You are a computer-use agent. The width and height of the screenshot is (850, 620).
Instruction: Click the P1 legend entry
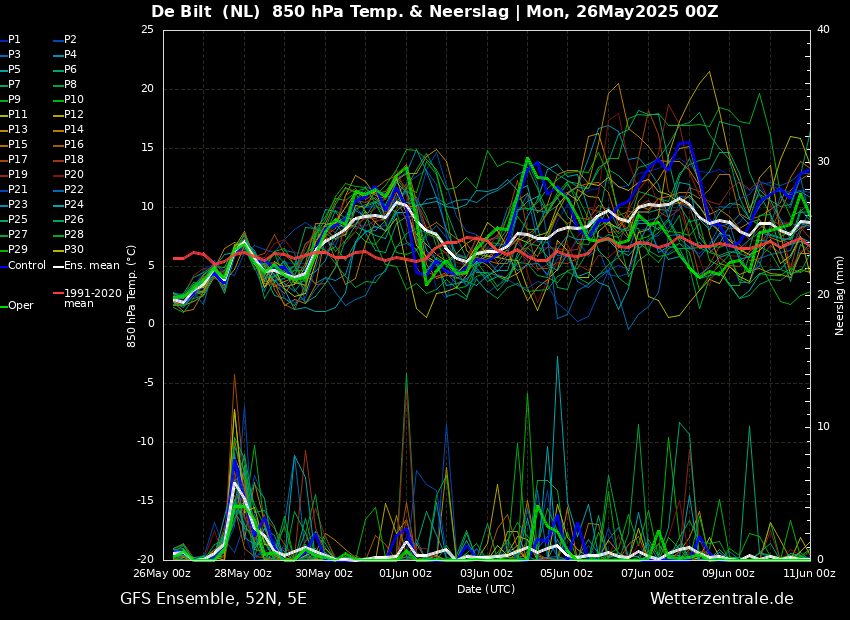[x=10, y=40]
